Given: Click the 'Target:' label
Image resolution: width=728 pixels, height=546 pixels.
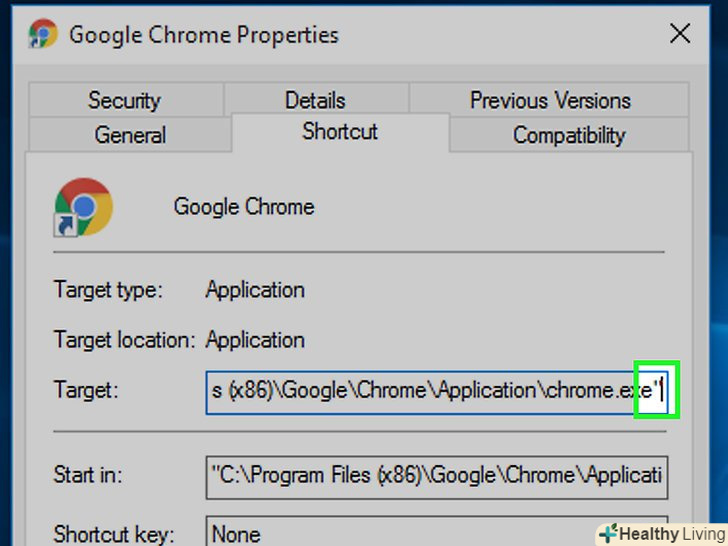Looking at the screenshot, I should pyautogui.click(x=86, y=390).
